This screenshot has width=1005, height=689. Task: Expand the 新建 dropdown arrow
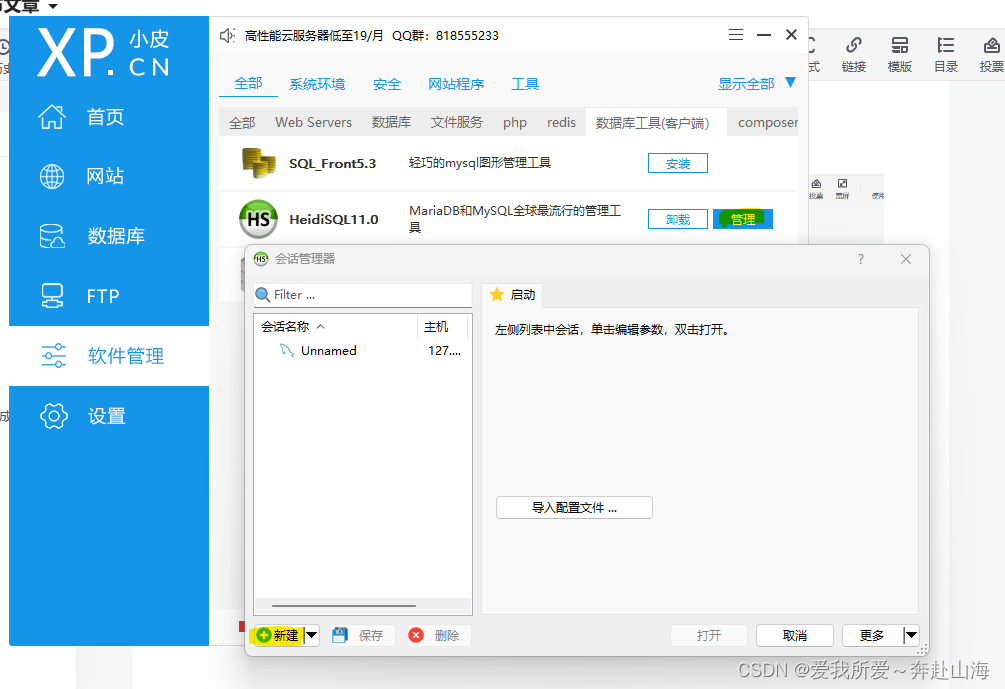(x=311, y=635)
